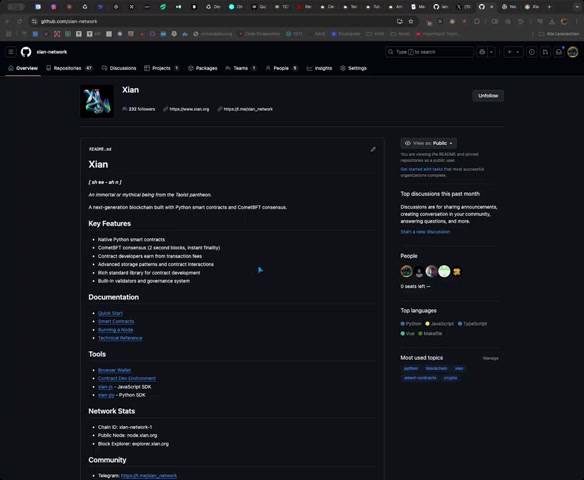584x480 pixels.
Task: Open the Teams tab
Action: [x=241, y=68]
